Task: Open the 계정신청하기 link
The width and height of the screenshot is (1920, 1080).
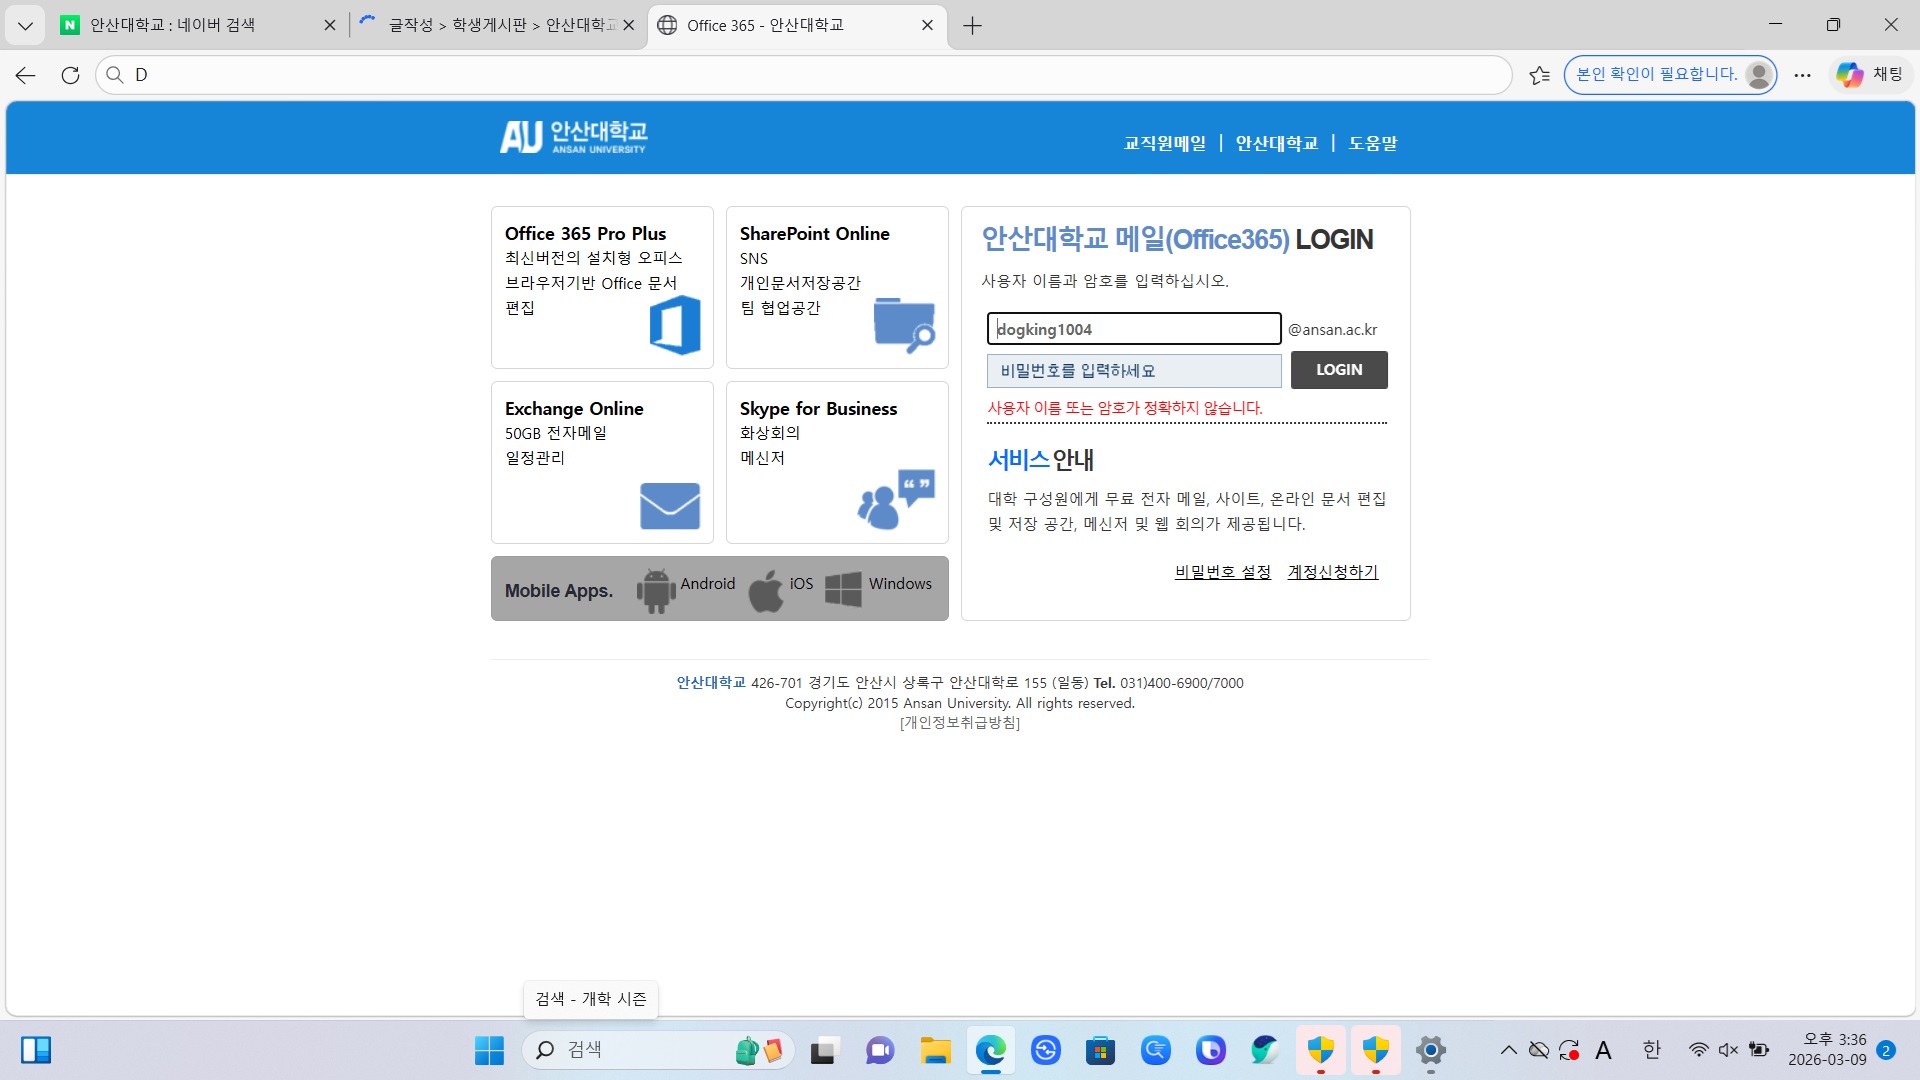Action: tap(1331, 571)
